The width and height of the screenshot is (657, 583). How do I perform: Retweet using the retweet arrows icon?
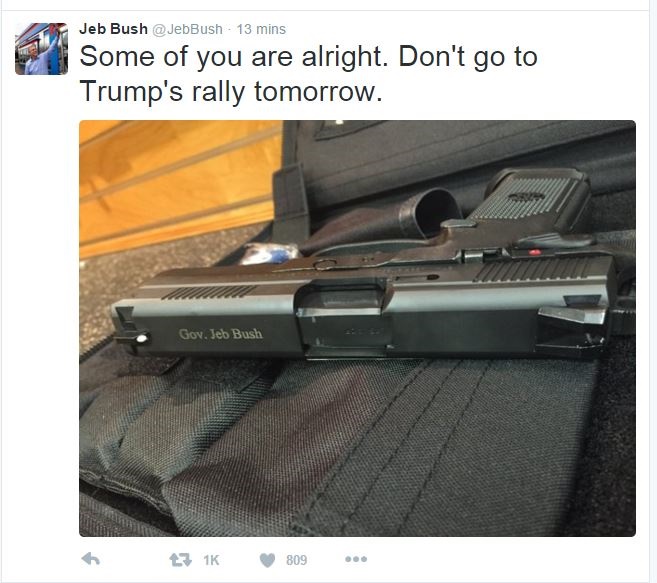click(x=180, y=560)
